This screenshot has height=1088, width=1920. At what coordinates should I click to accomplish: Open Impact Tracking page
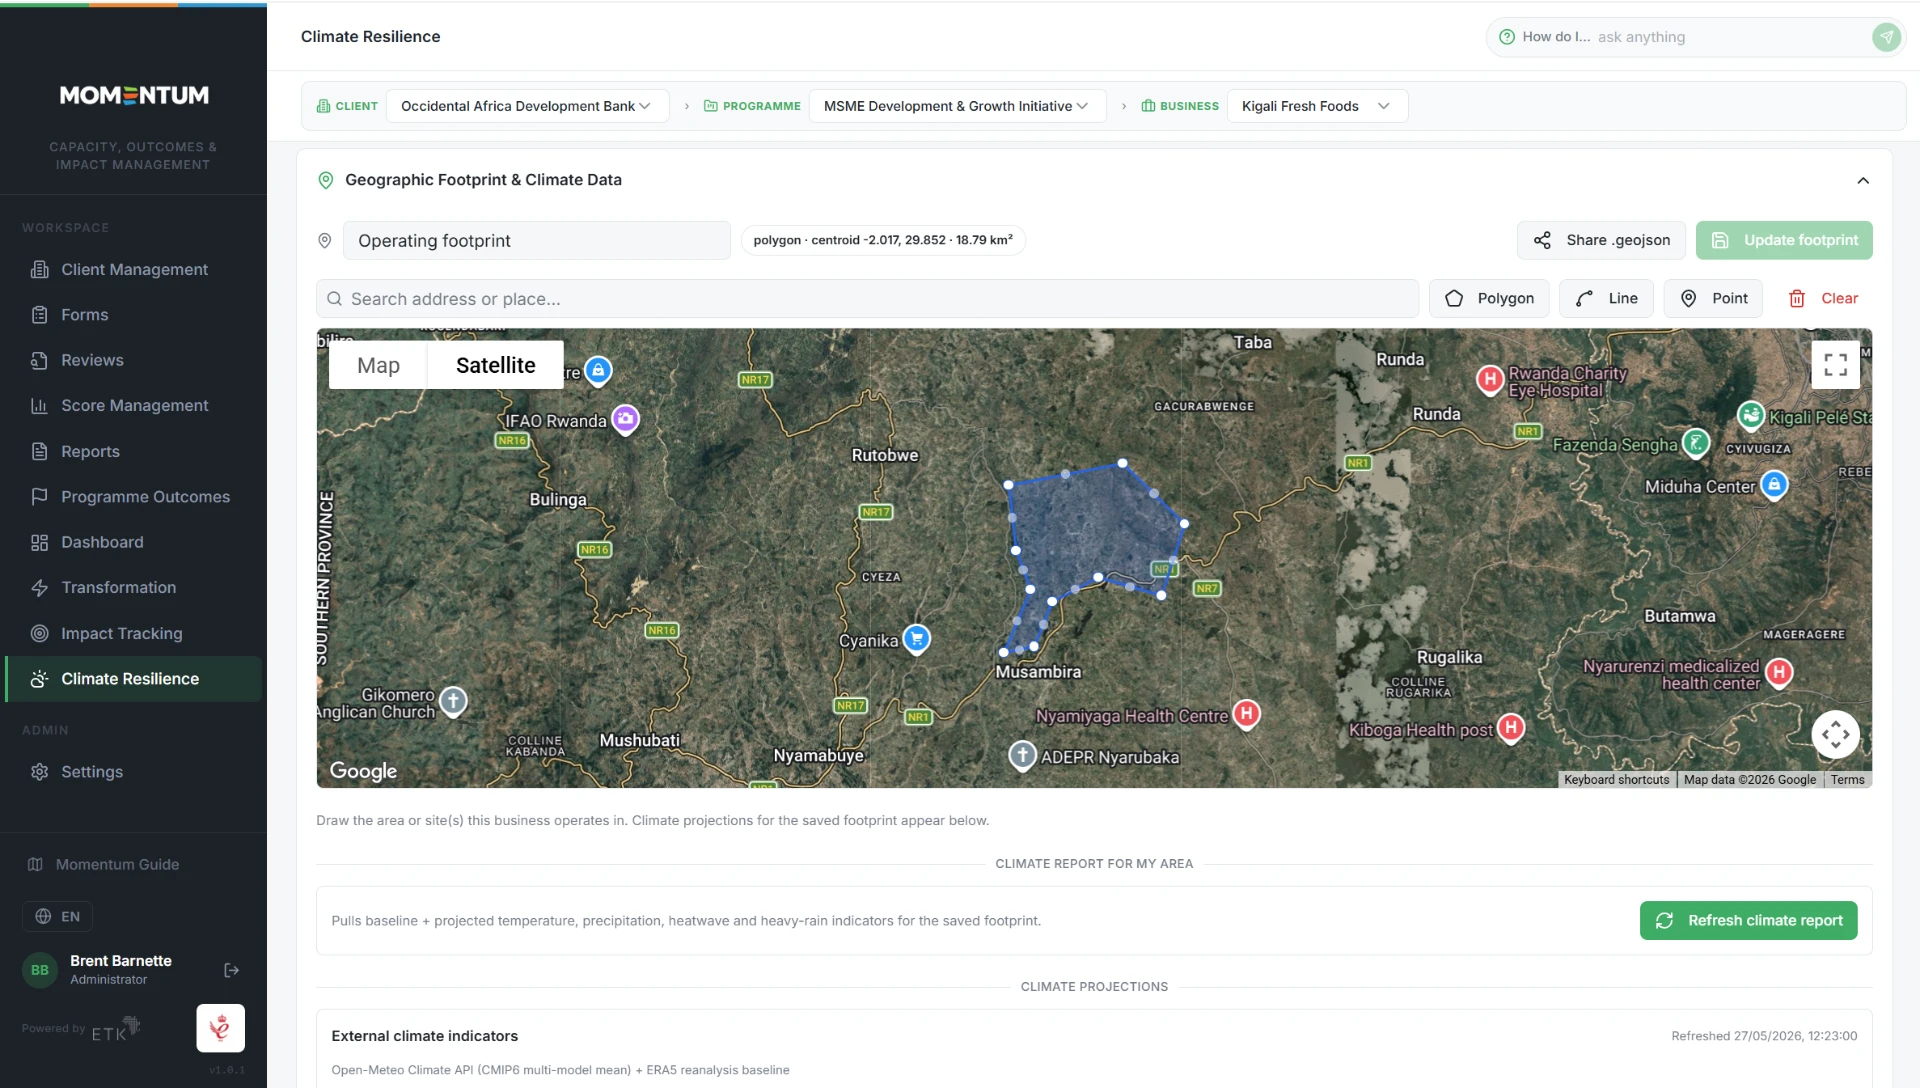133,633
